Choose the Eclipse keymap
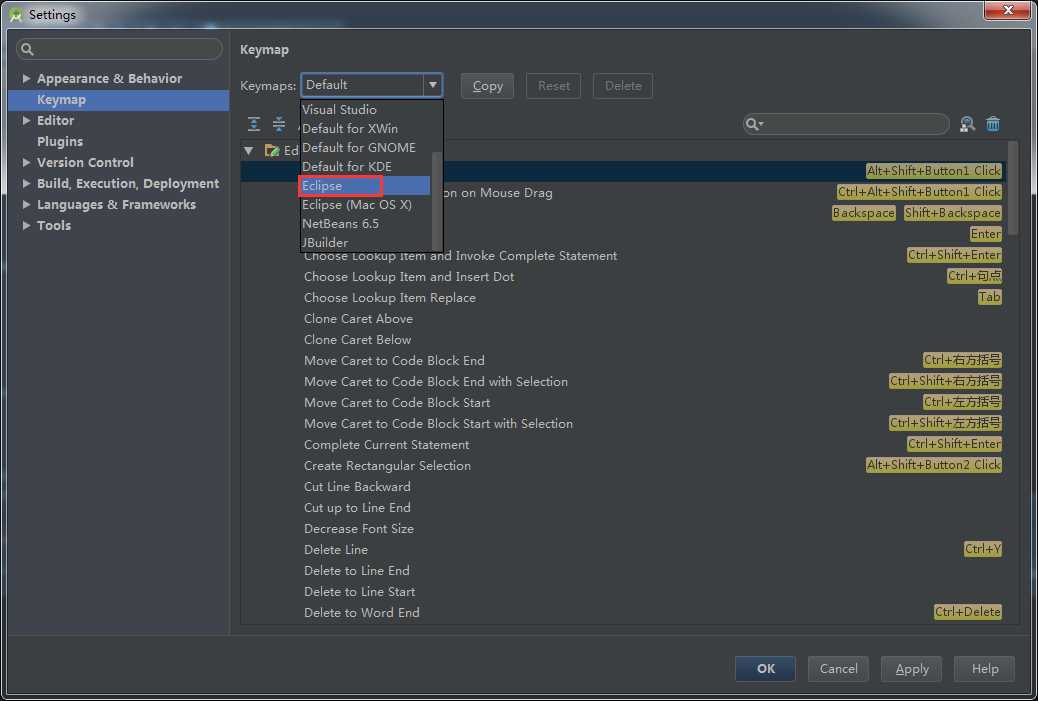 point(365,186)
